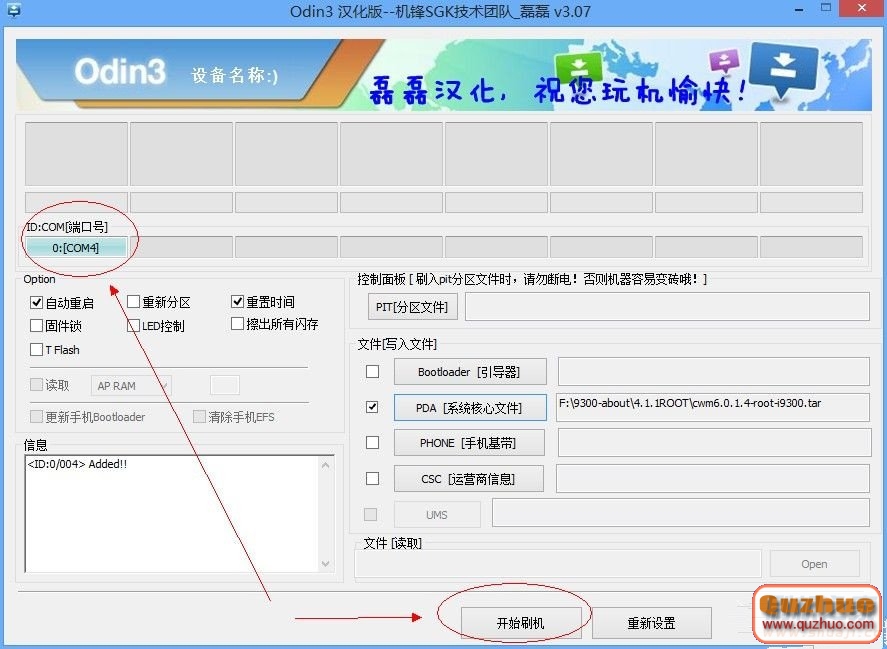Click the Odin3 banner logo
Viewport: 887px width, 649px height.
click(120, 72)
